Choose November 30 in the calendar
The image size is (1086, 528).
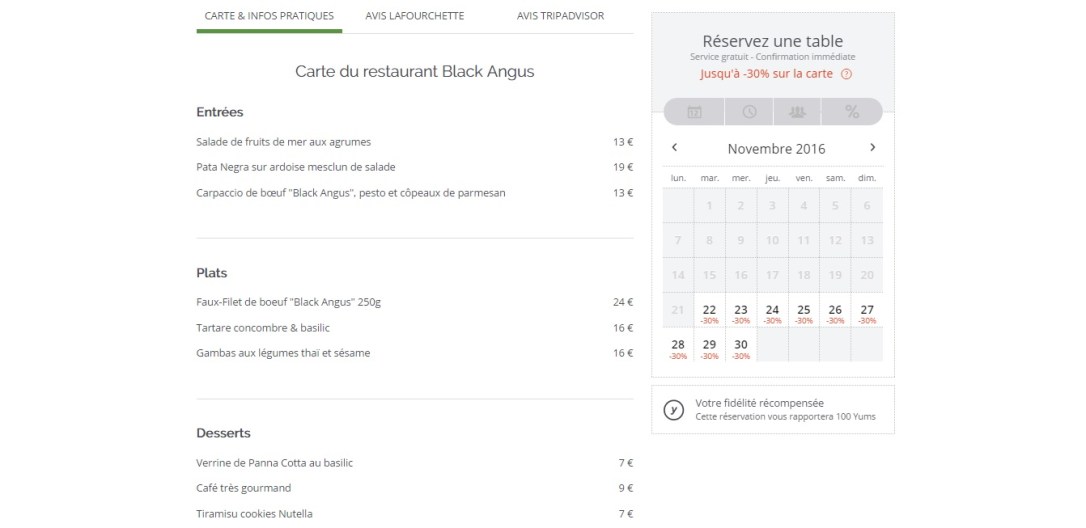pos(741,348)
